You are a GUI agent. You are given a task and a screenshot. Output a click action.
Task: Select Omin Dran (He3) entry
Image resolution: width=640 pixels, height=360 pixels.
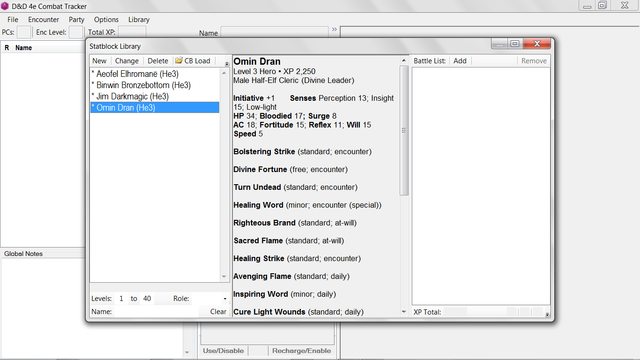(154, 108)
